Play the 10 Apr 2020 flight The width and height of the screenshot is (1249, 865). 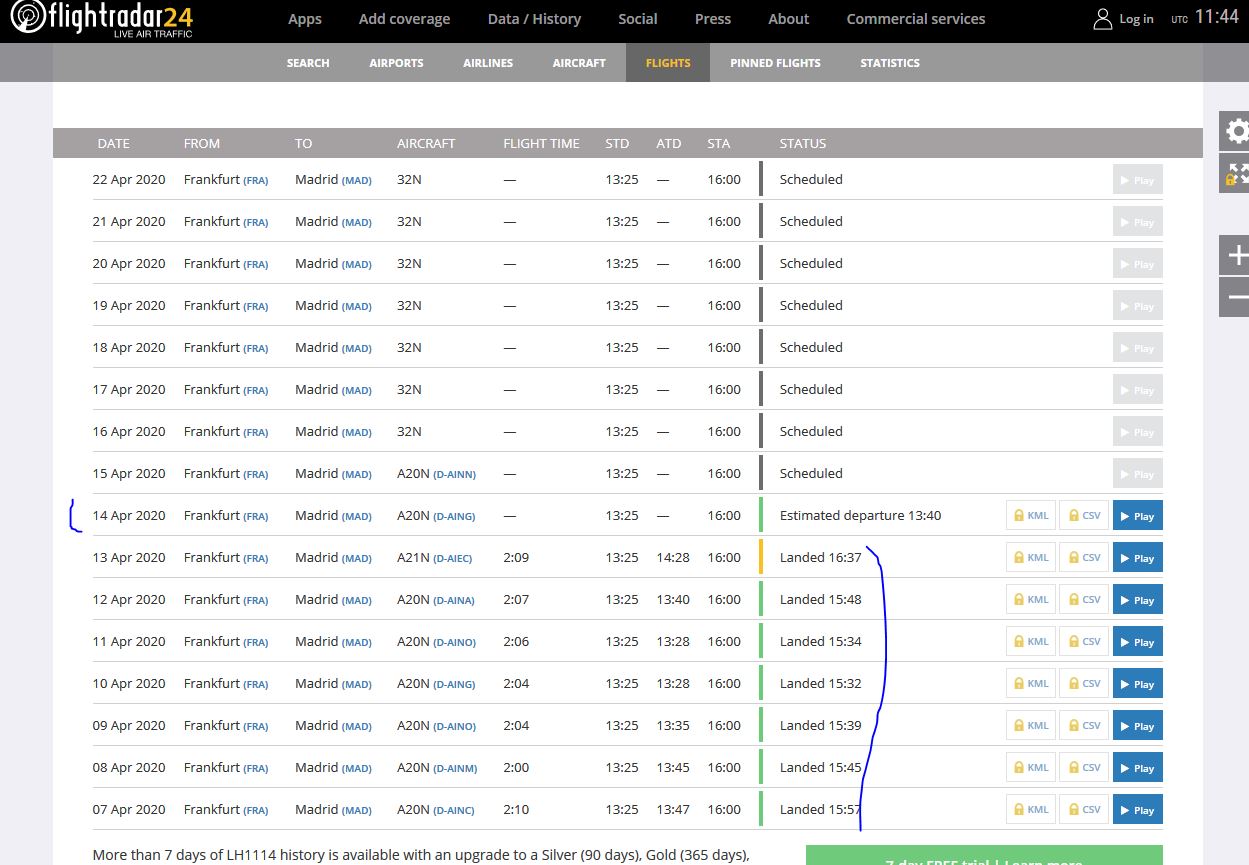point(1138,684)
